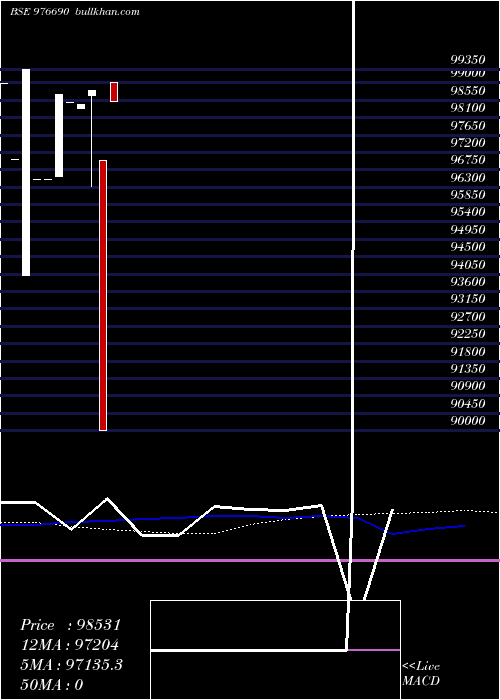Click the 99350 price axis label
The height and width of the screenshot is (700, 500).
pos(467,60)
